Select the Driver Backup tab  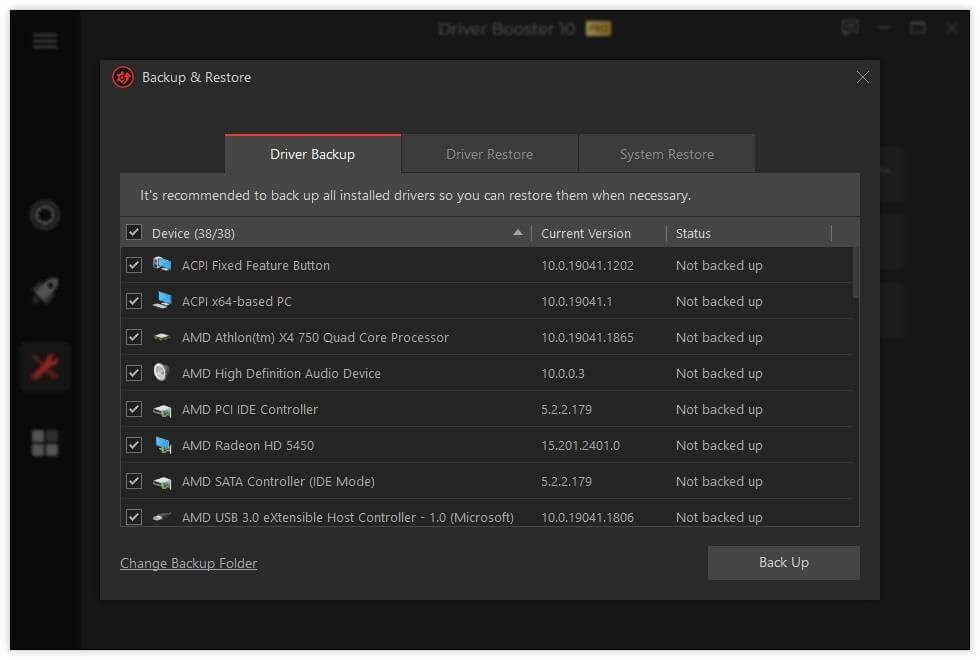point(312,154)
